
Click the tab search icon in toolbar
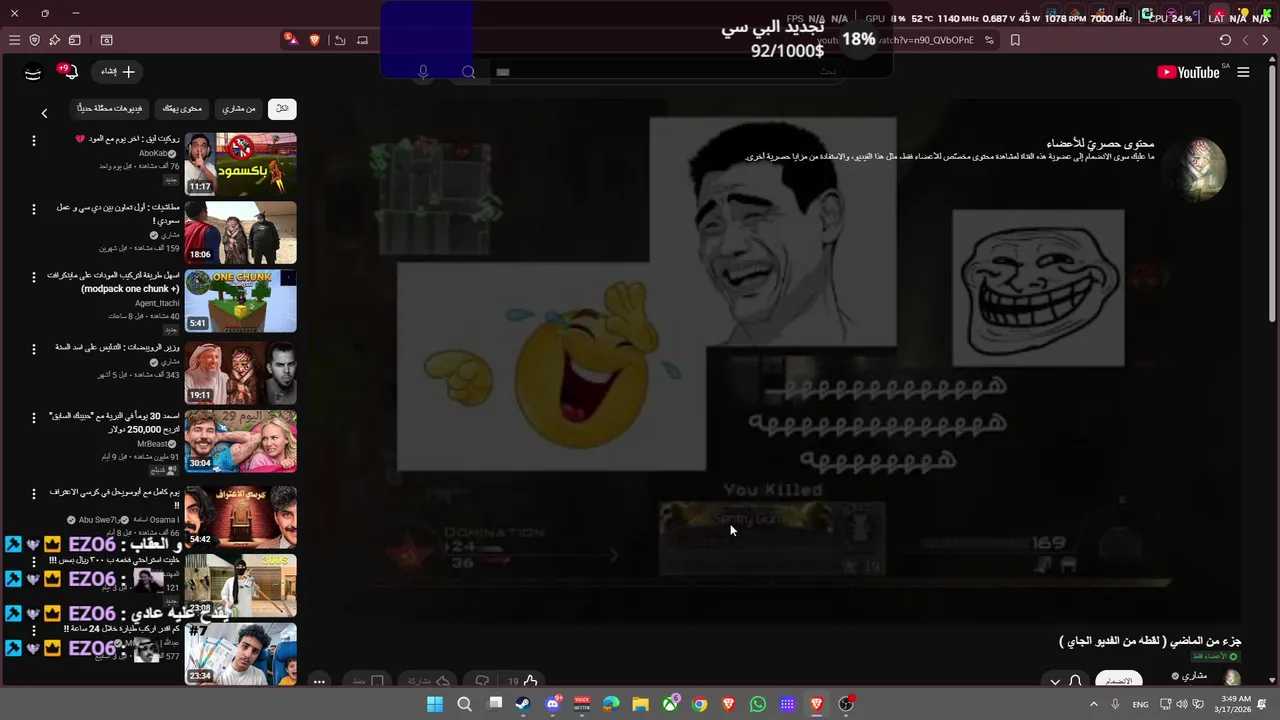106,40
